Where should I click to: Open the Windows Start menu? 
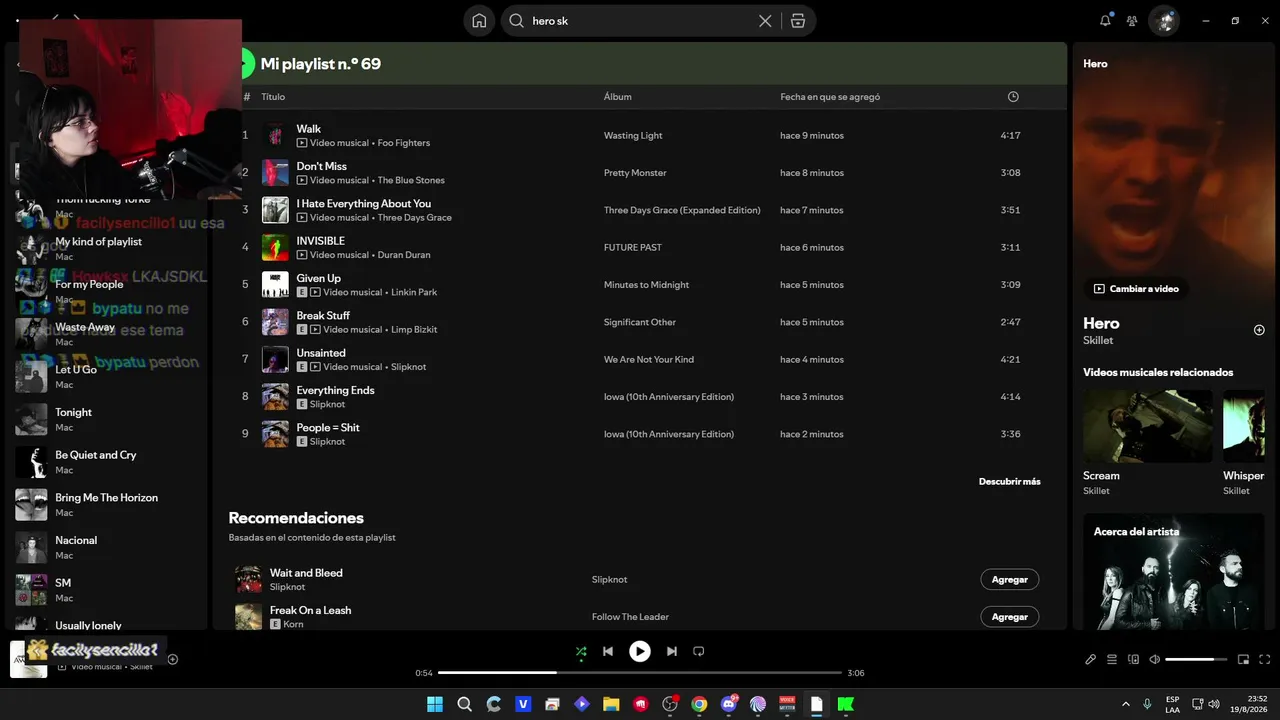pos(435,704)
